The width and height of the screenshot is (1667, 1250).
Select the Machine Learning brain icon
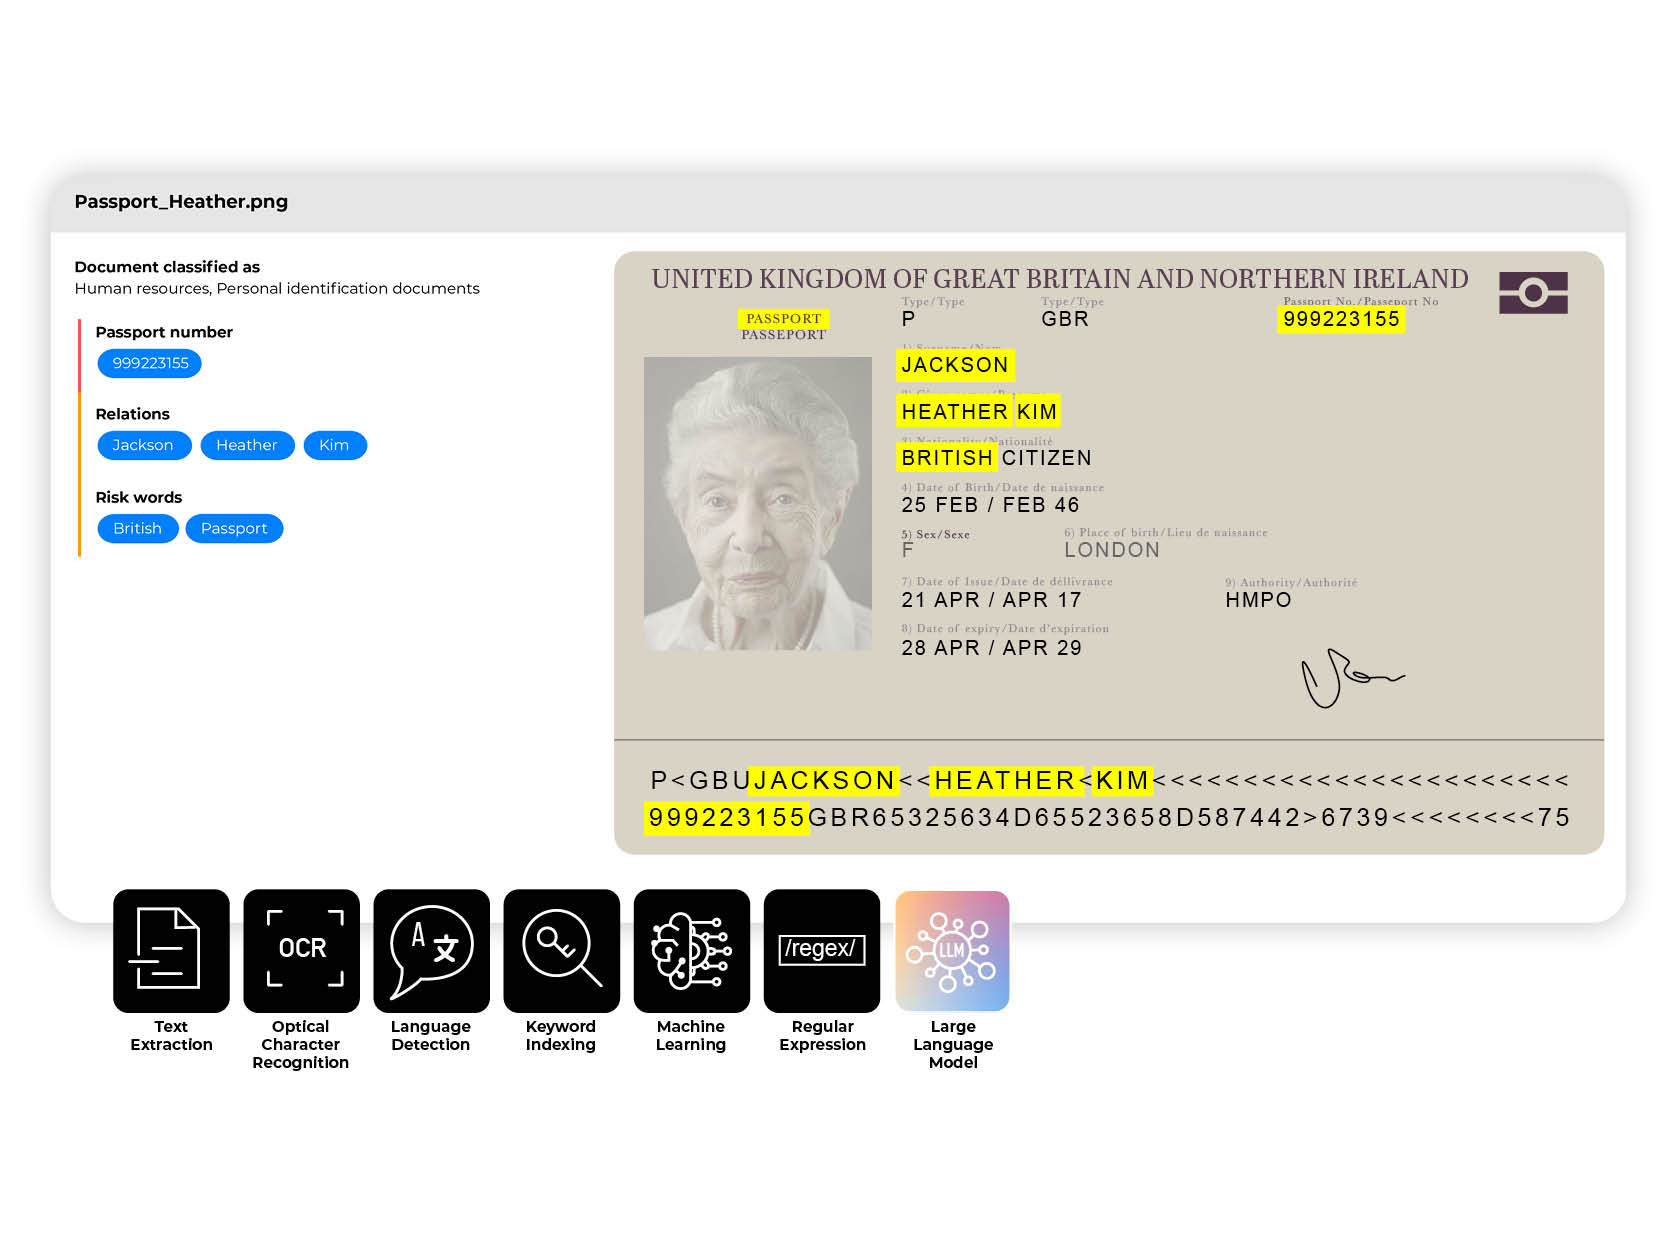pos(691,950)
